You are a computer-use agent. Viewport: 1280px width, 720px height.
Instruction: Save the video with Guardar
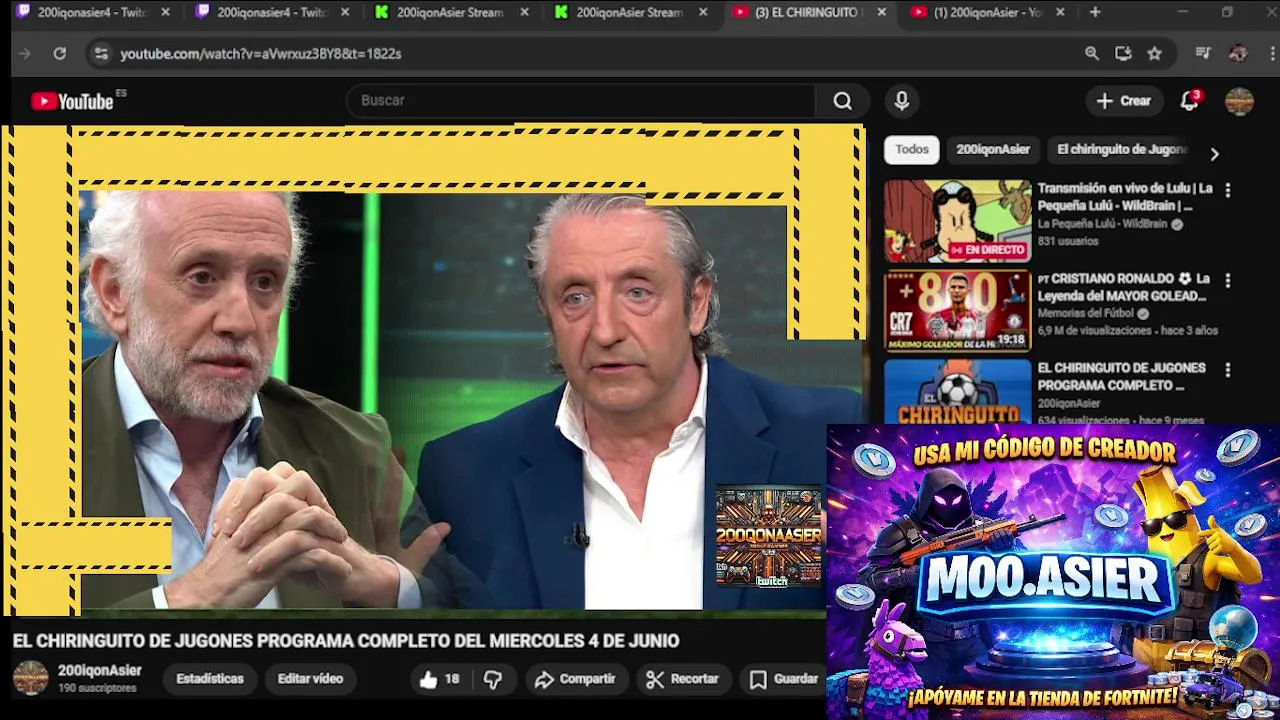[784, 680]
